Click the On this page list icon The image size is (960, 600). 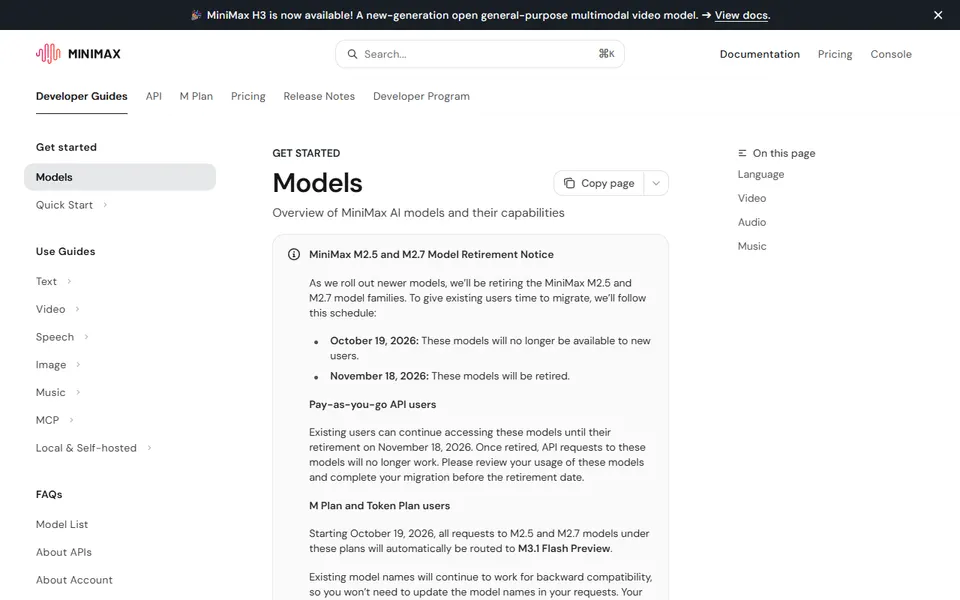[742, 153]
